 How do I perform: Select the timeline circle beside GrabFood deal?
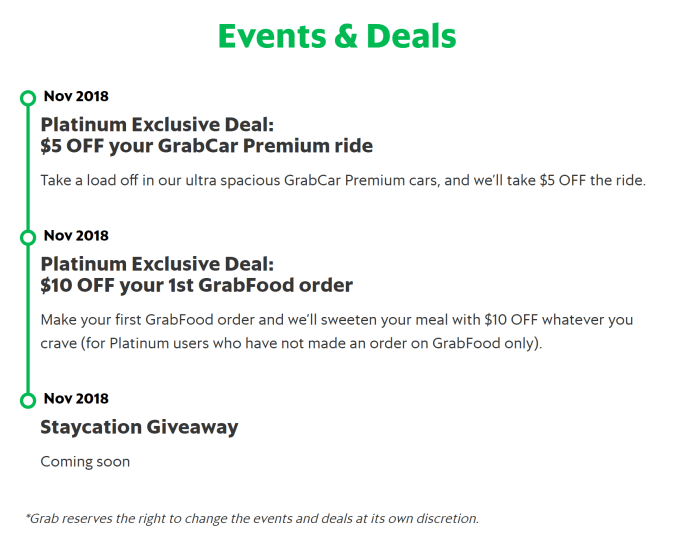click(x=28, y=237)
